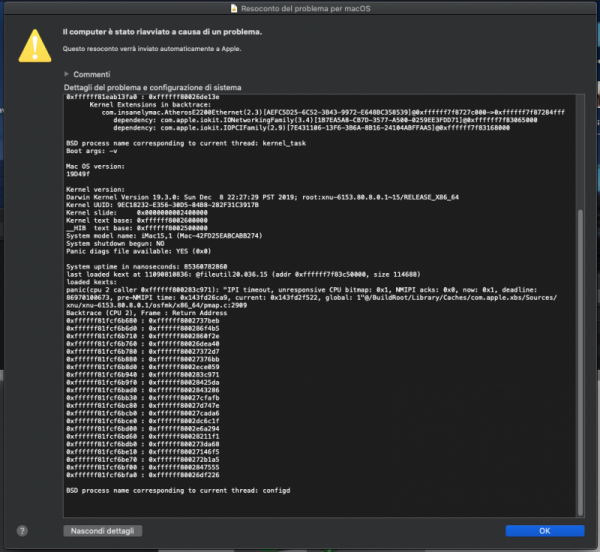
Task: Click the 'last loaded kext at' line
Action: (x=243, y=274)
